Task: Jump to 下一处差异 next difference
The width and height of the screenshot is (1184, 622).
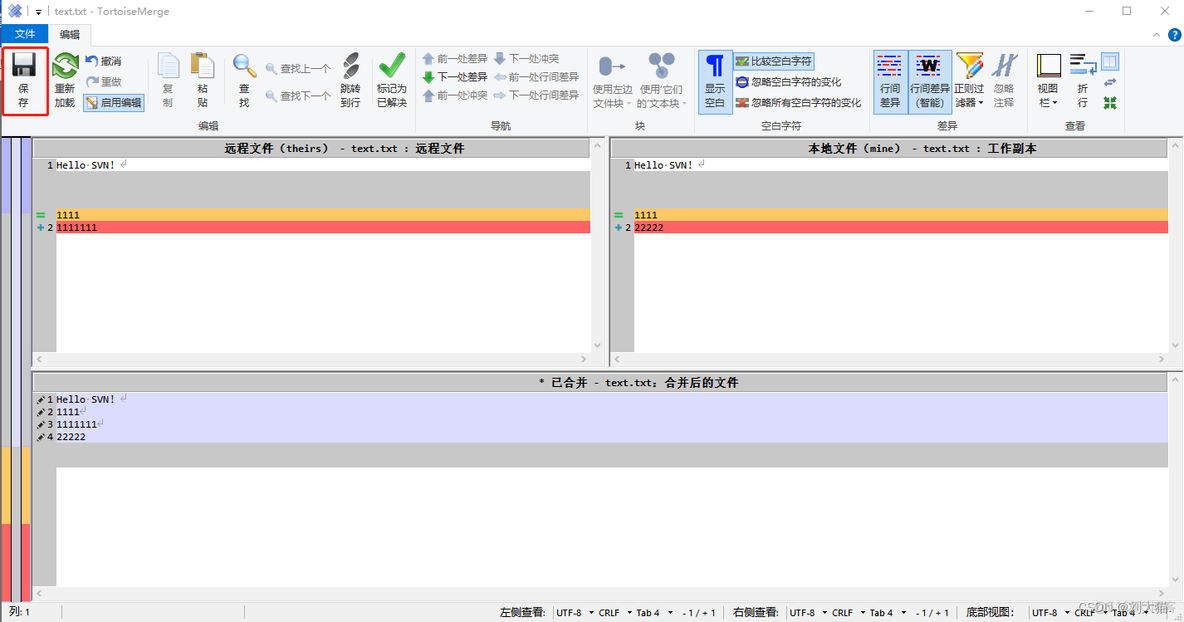Action: 455,77
